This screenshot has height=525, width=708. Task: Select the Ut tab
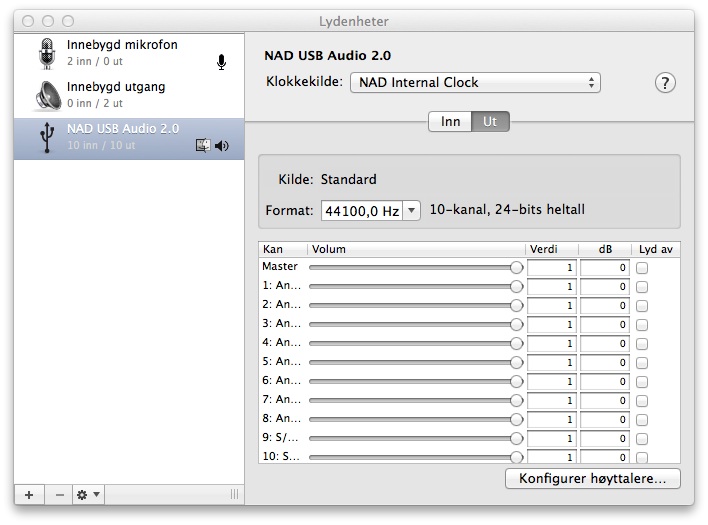(490, 121)
